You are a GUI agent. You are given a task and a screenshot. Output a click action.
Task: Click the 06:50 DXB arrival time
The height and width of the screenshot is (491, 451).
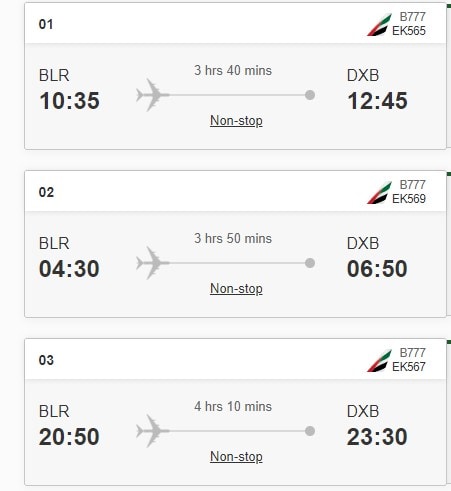377,269
